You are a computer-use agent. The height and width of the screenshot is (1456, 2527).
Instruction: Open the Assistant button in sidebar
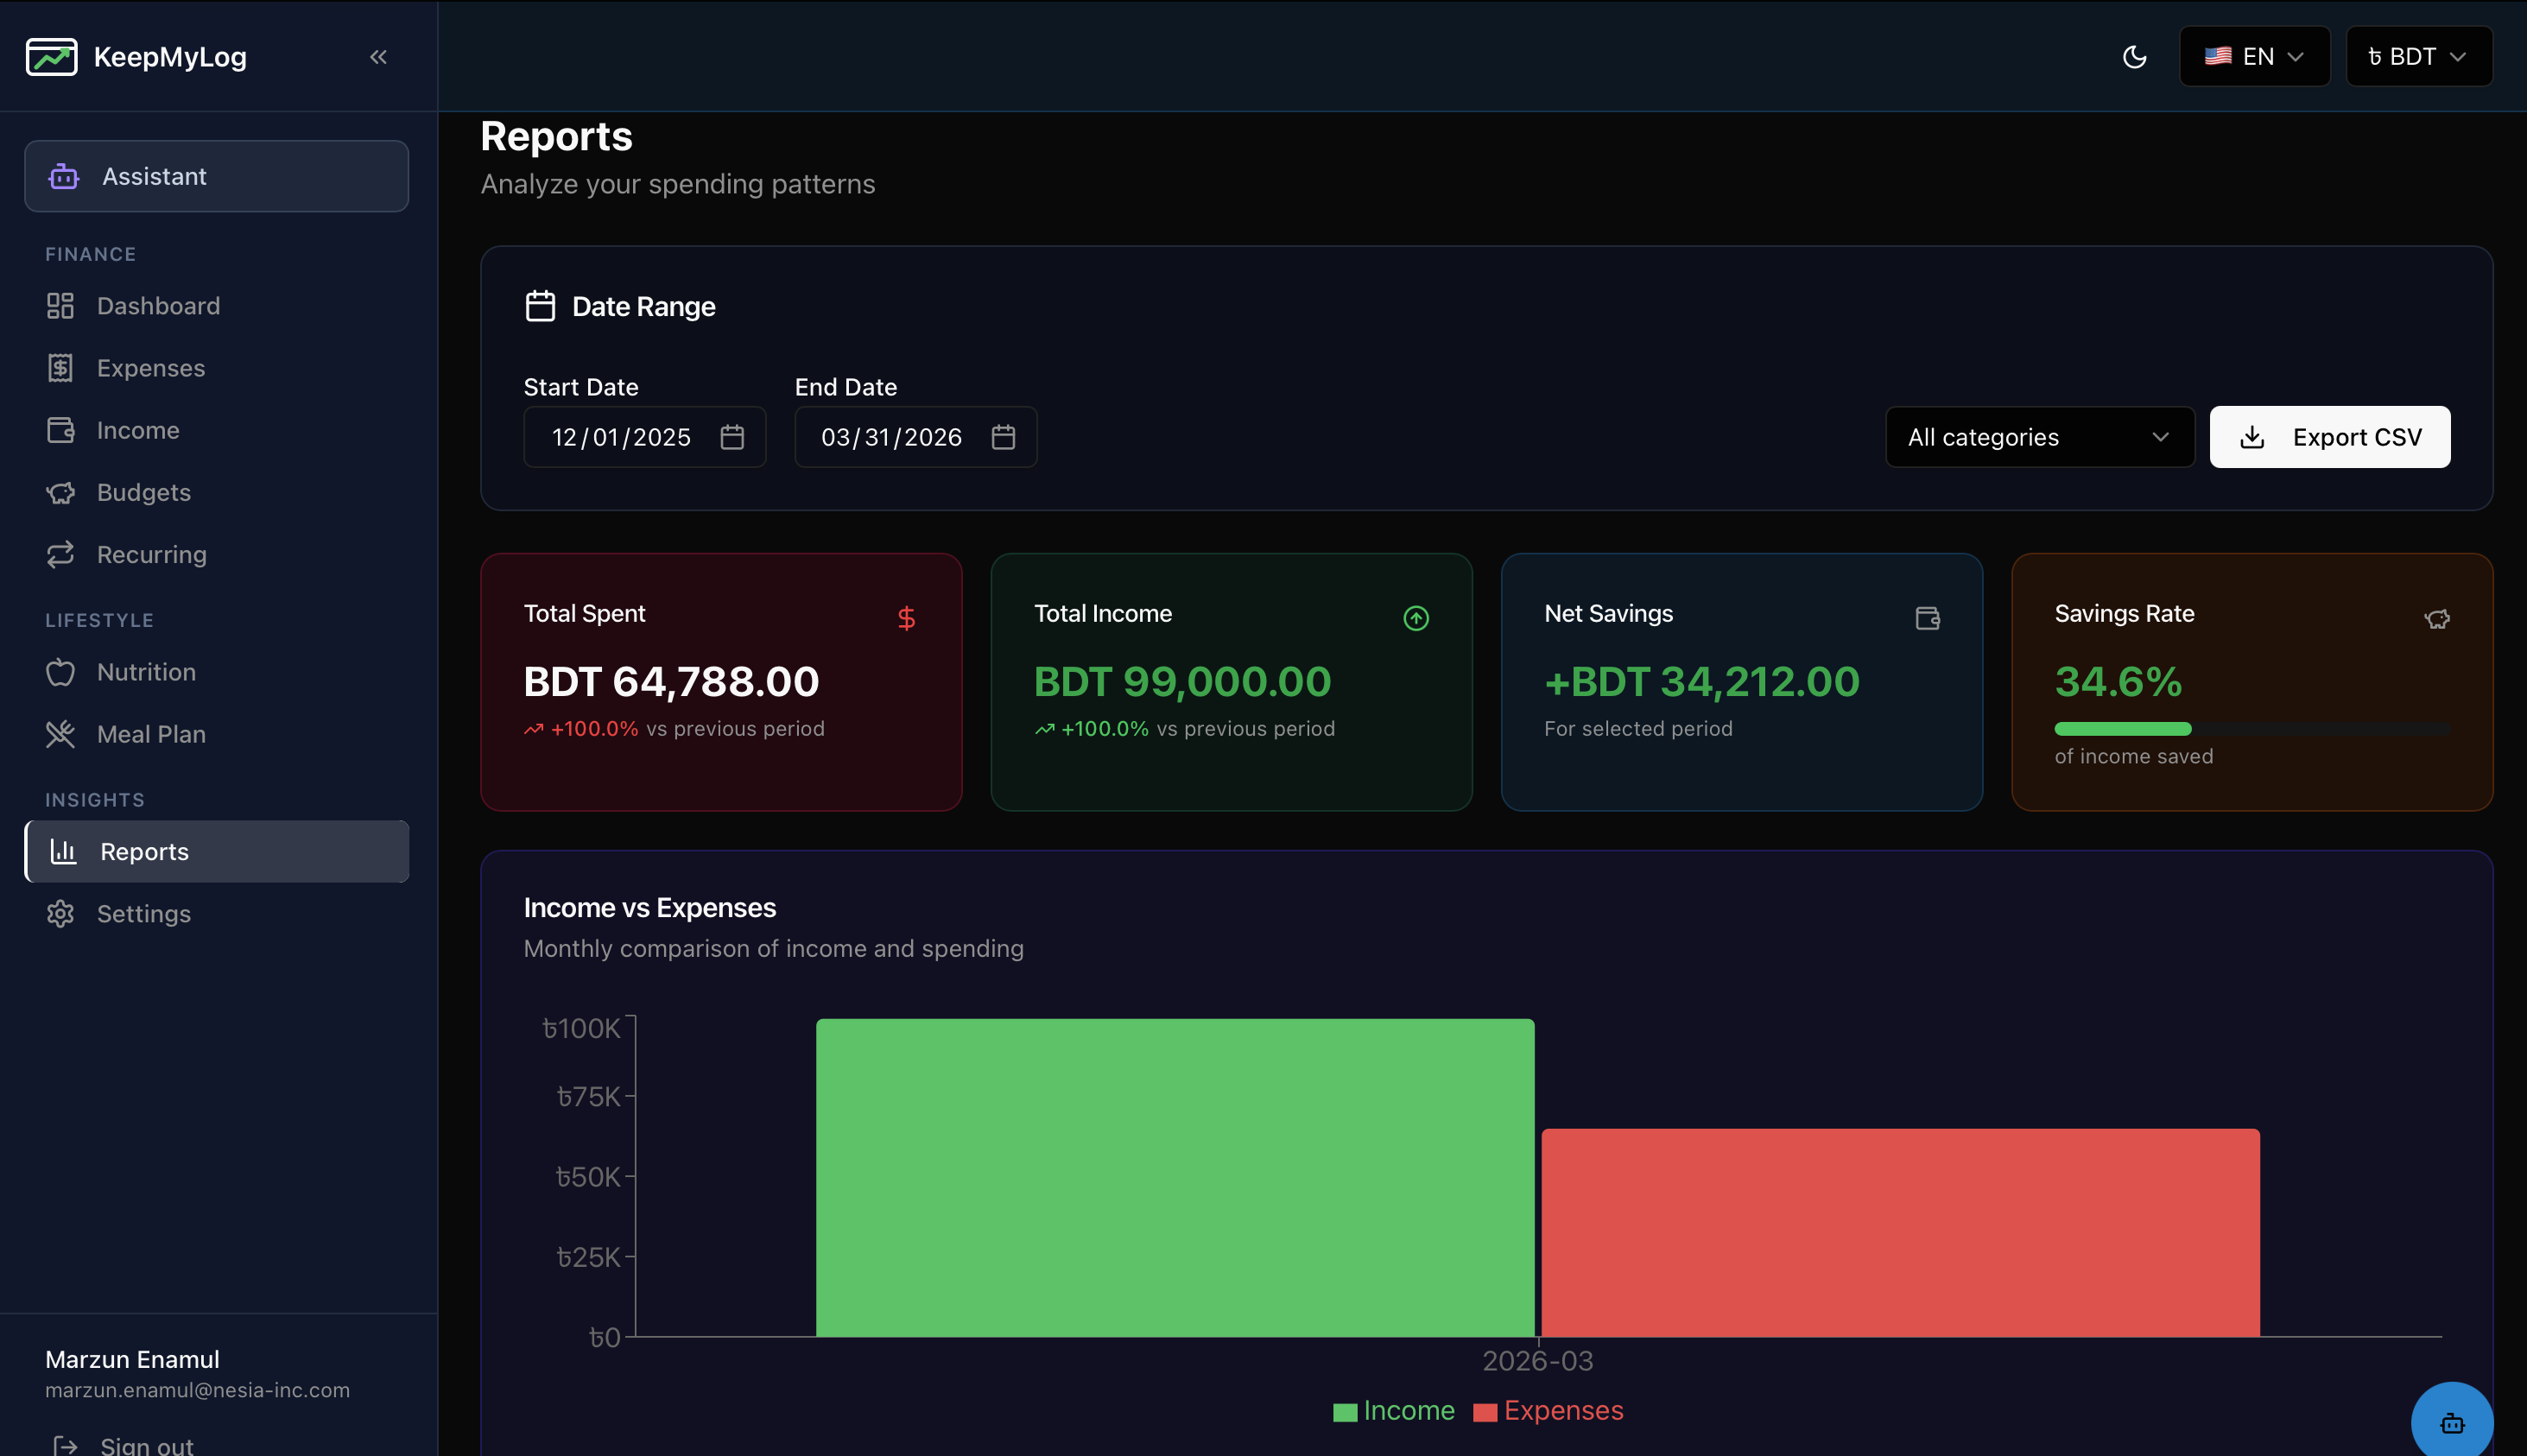click(216, 177)
